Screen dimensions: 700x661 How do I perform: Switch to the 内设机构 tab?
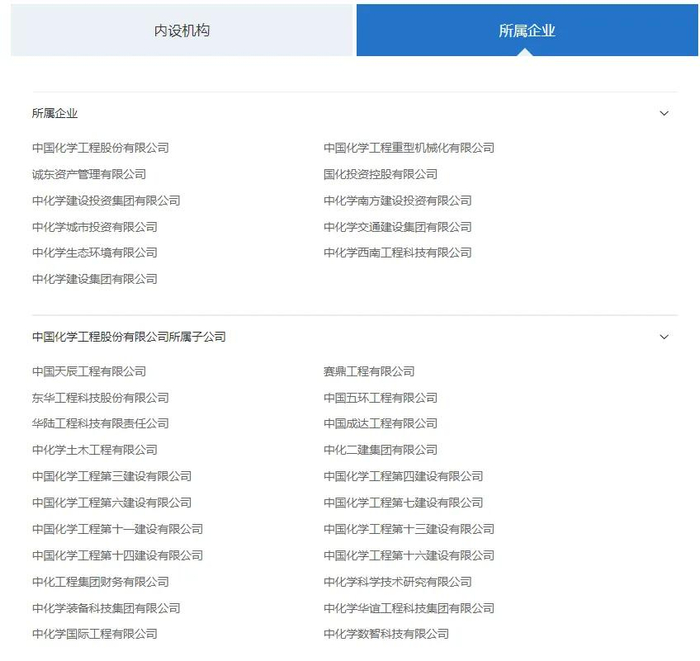[182, 30]
